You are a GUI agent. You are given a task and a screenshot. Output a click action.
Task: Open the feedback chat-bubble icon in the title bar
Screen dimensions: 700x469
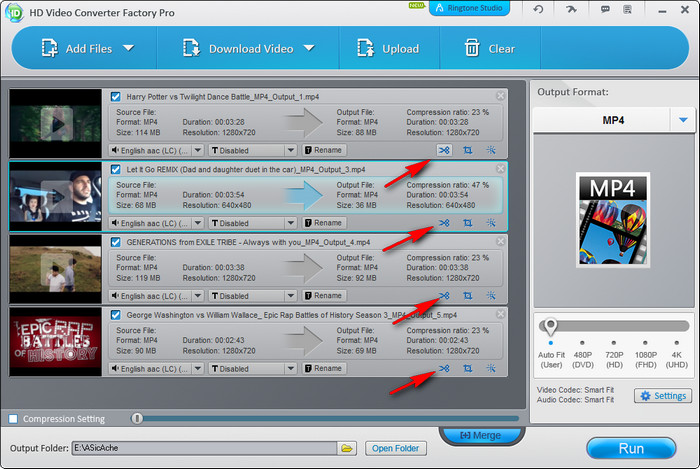(x=605, y=9)
